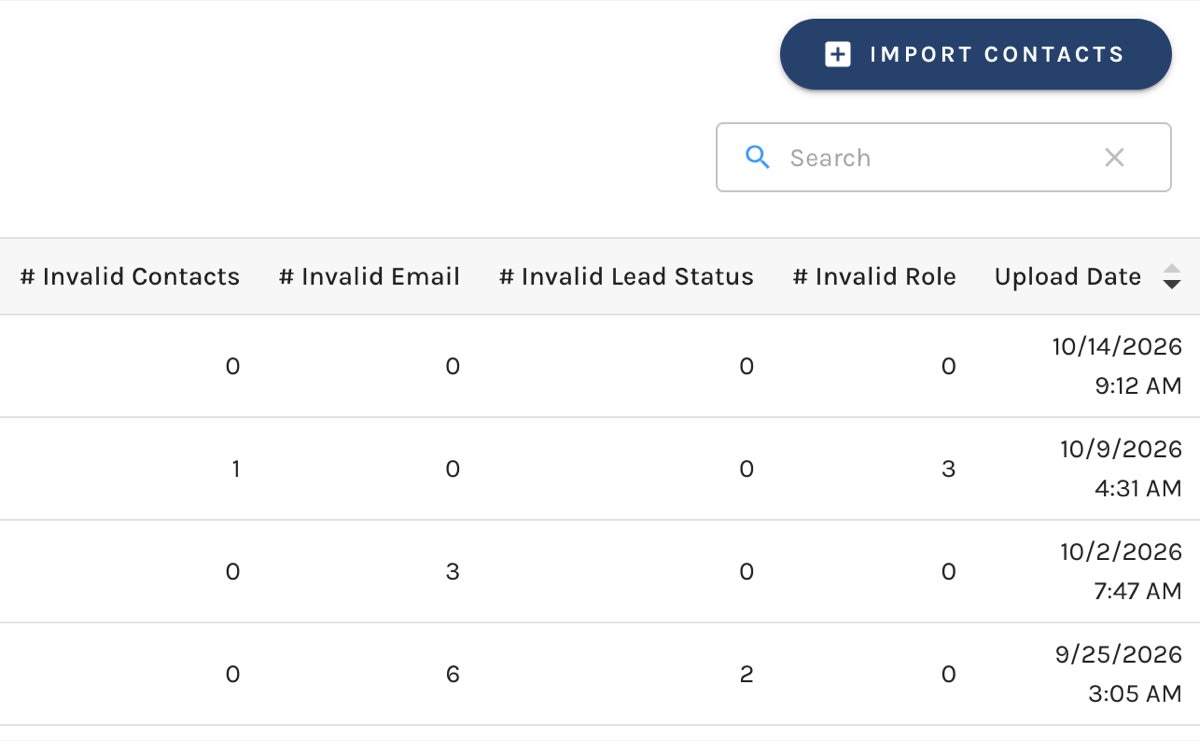Click Invalid Lead Status value 2 in 9/25/2026 row
Screen dimensions: 1200x741
(746, 675)
